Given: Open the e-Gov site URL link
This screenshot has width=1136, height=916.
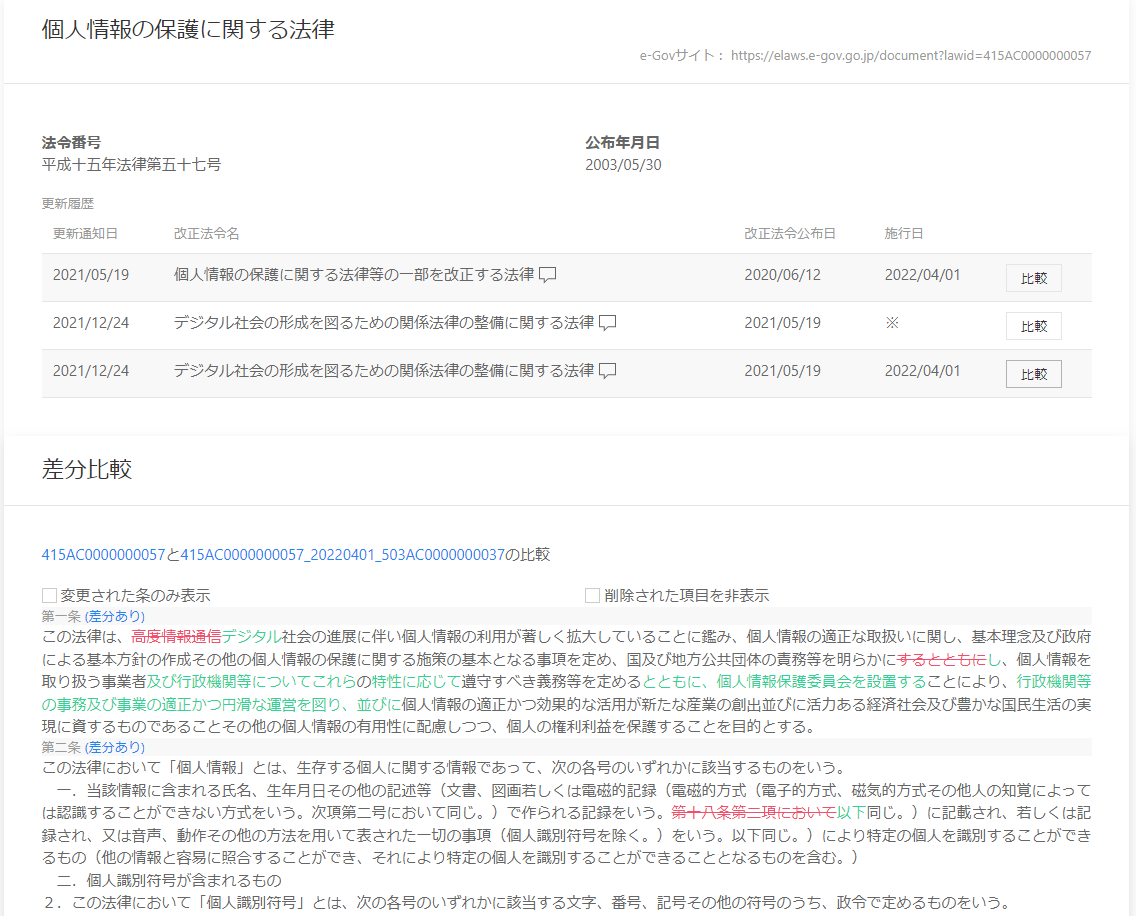Looking at the screenshot, I should click(910, 56).
